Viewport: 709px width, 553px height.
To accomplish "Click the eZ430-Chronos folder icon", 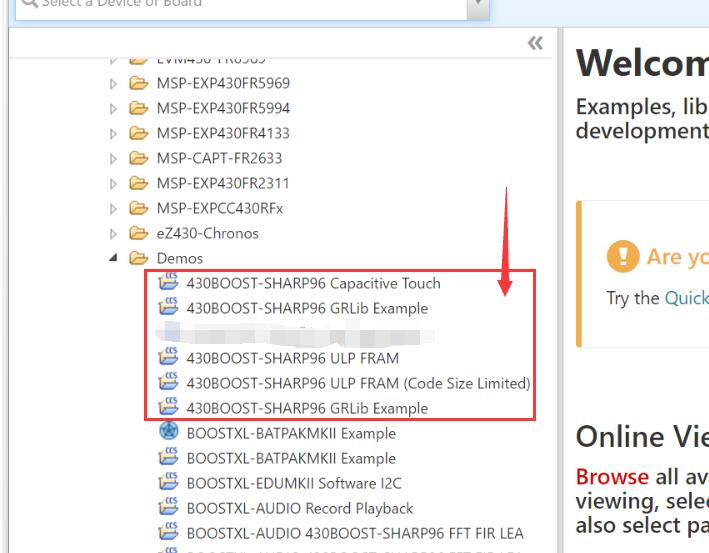I will coord(138,233).
